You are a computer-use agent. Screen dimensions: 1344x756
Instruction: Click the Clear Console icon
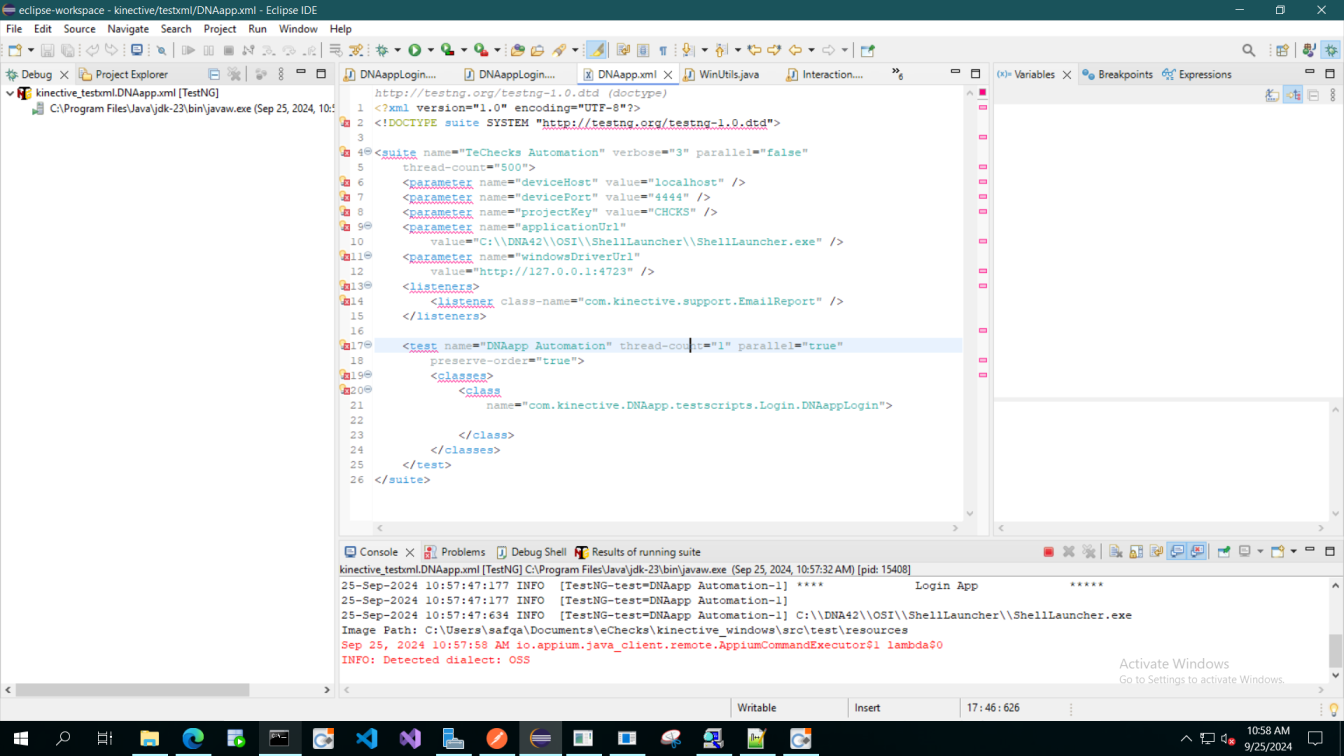click(x=1116, y=552)
